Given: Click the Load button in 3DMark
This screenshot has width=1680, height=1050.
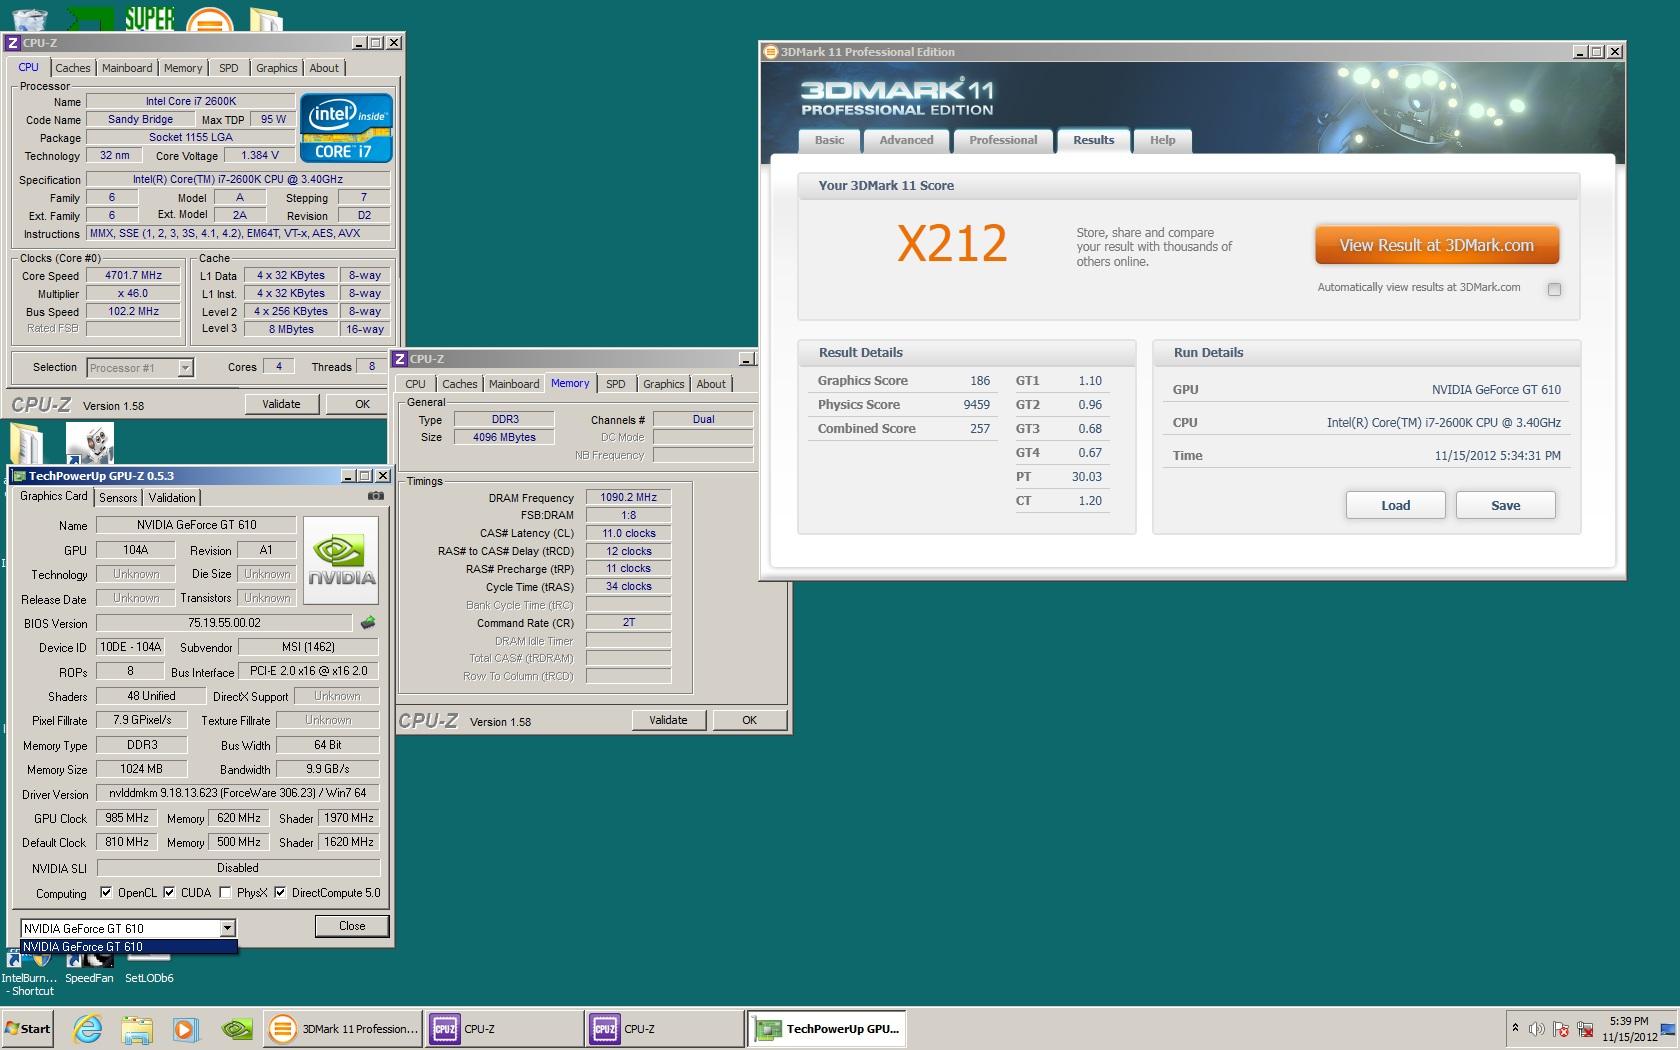Looking at the screenshot, I should point(1395,505).
